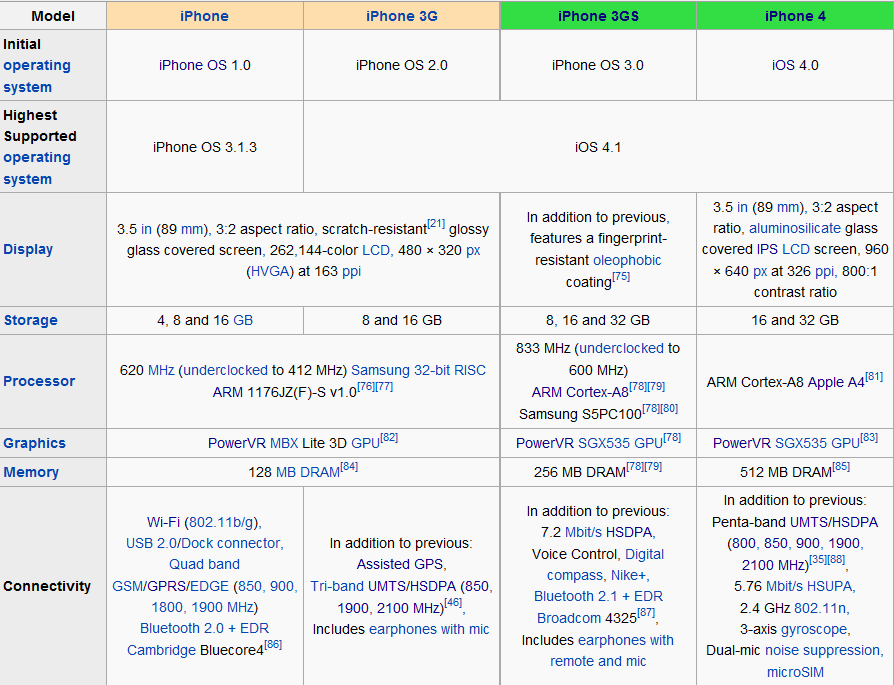Open the Bluetooth 2.1 + EDR link
The width and height of the screenshot is (894, 685).
(598, 596)
